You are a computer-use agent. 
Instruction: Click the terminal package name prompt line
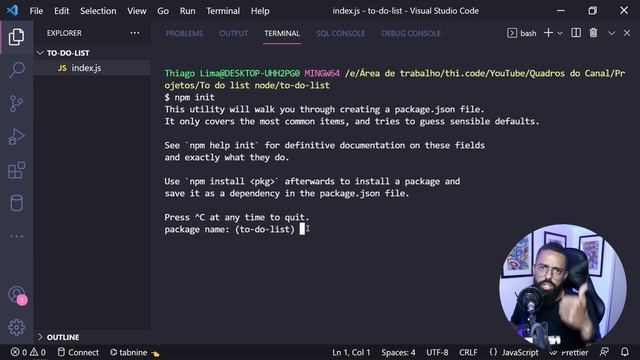click(235, 229)
